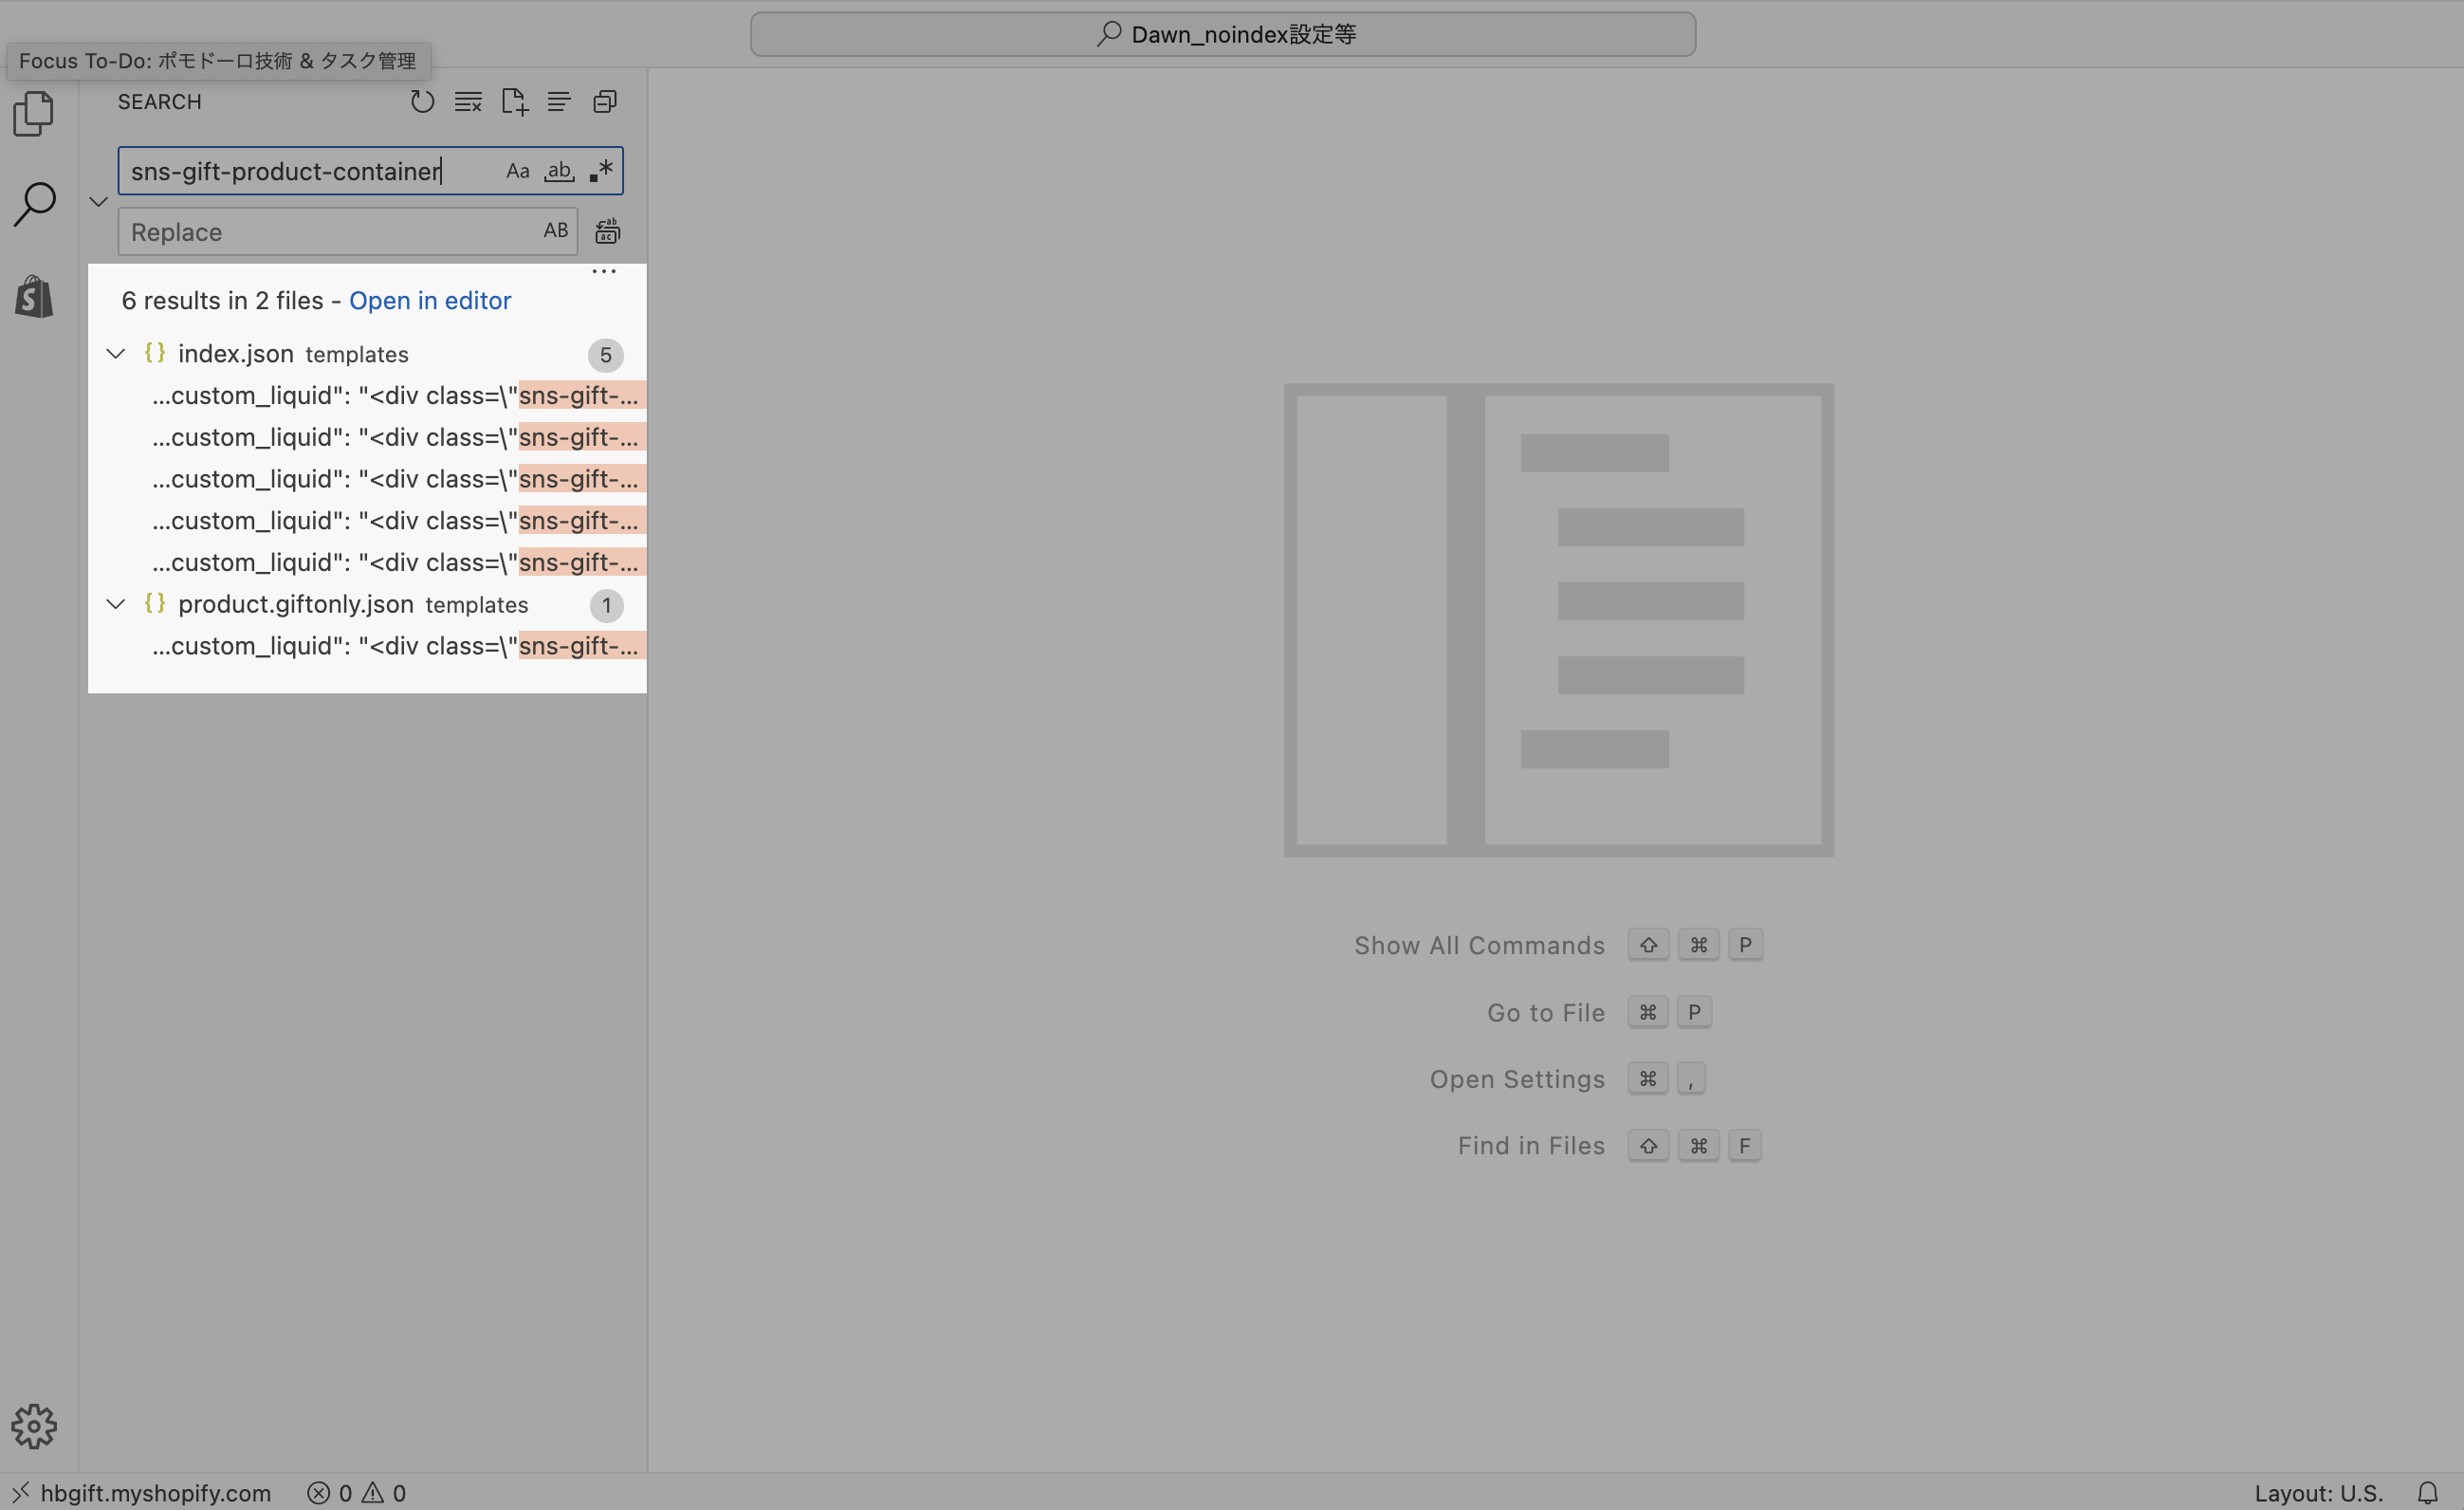This screenshot has height=1510, width=2464.
Task: Toggle search details three-dot button
Action: coord(604,272)
